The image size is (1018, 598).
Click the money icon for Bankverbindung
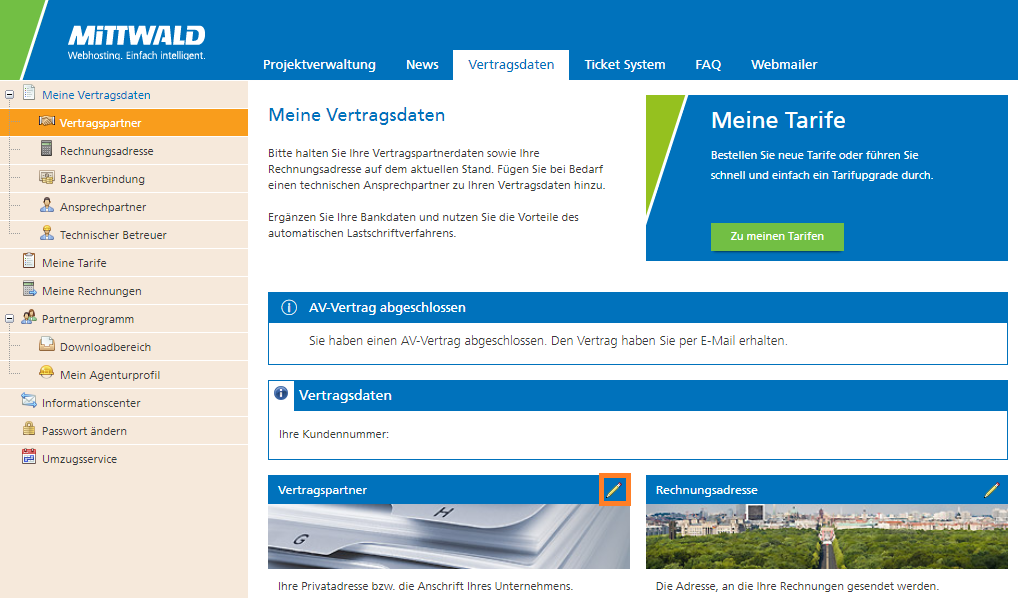[47, 177]
